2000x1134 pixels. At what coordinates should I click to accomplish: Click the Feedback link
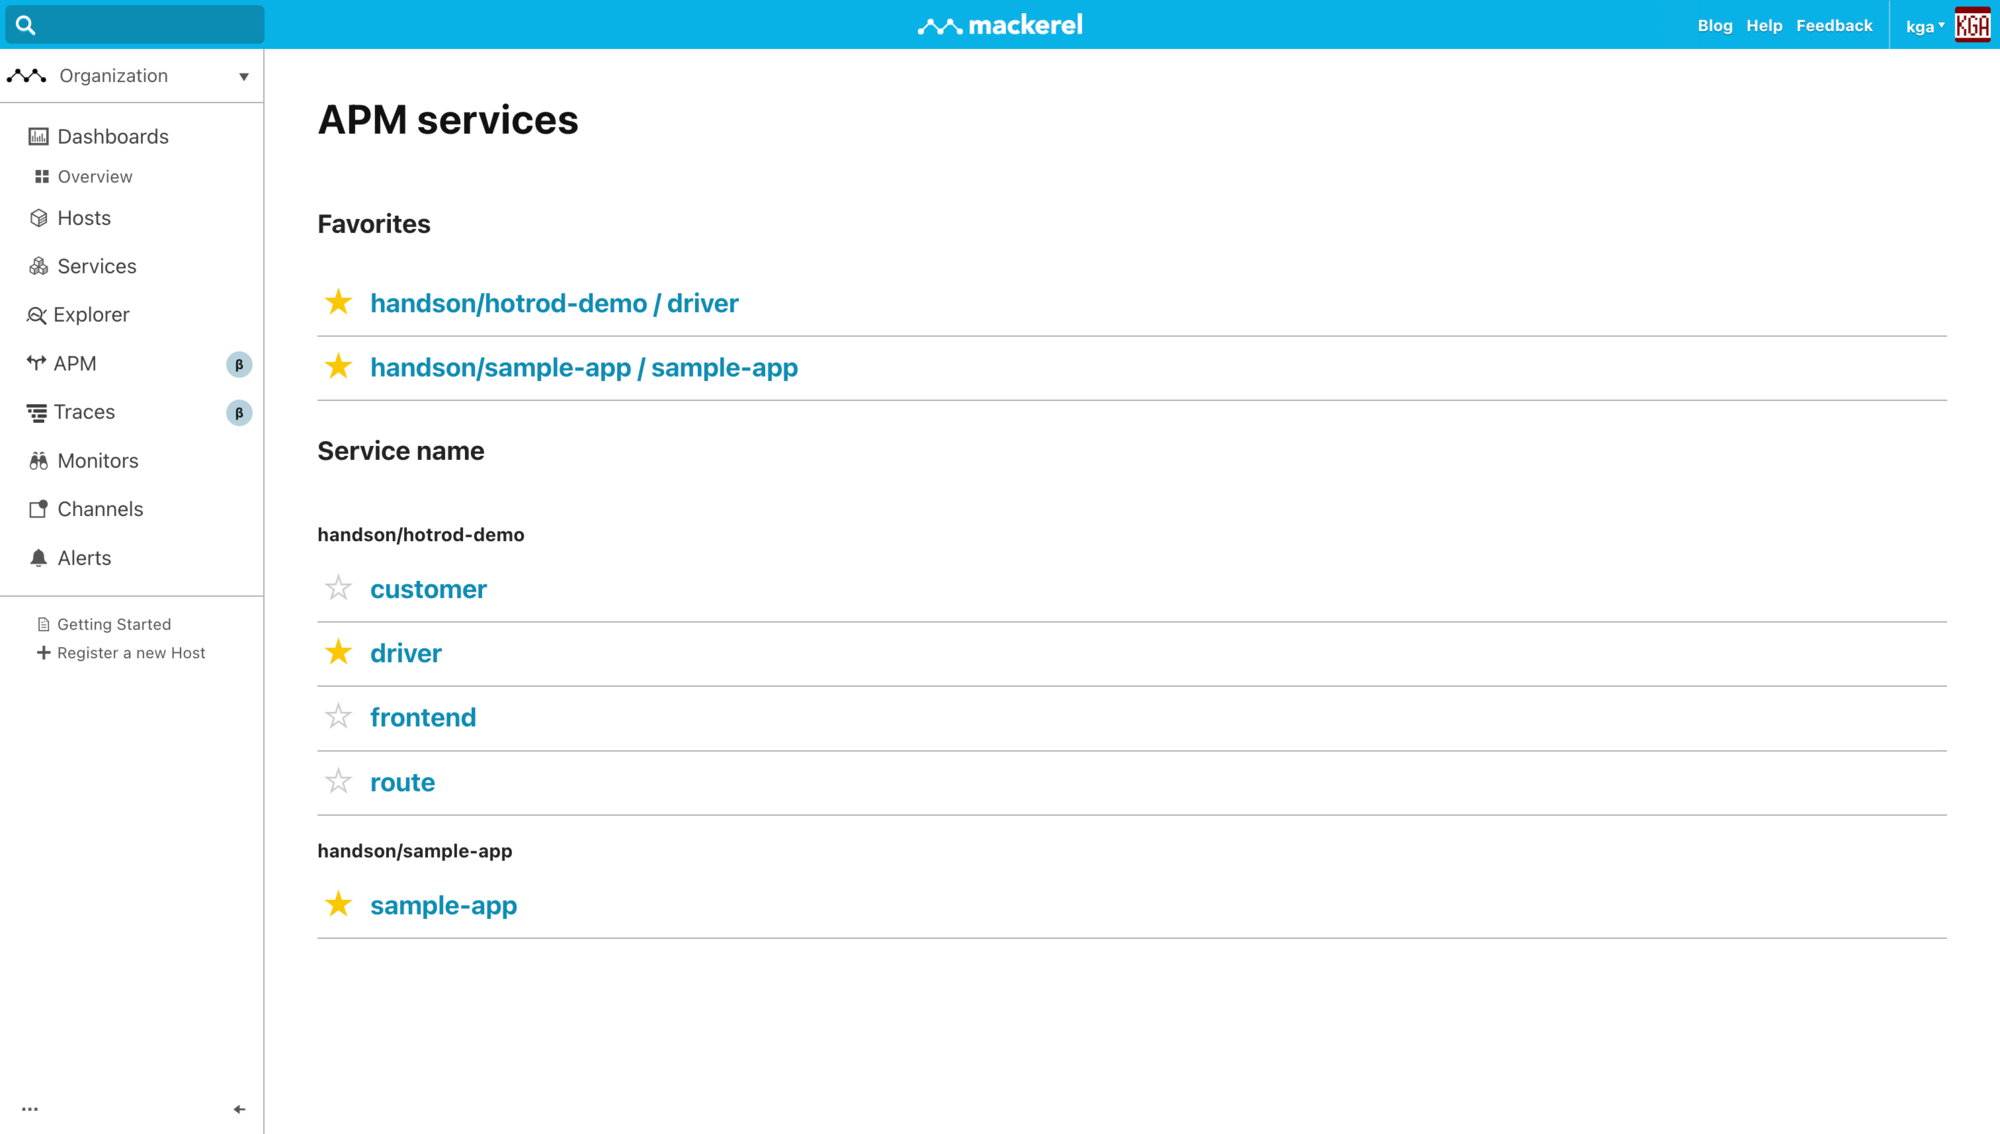[1834, 26]
